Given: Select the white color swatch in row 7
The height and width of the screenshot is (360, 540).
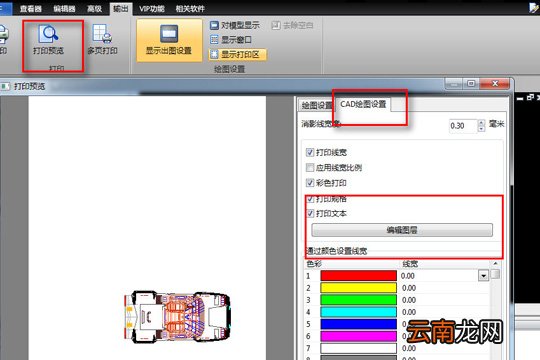Looking at the screenshot, I should pyautogui.click(x=359, y=348).
